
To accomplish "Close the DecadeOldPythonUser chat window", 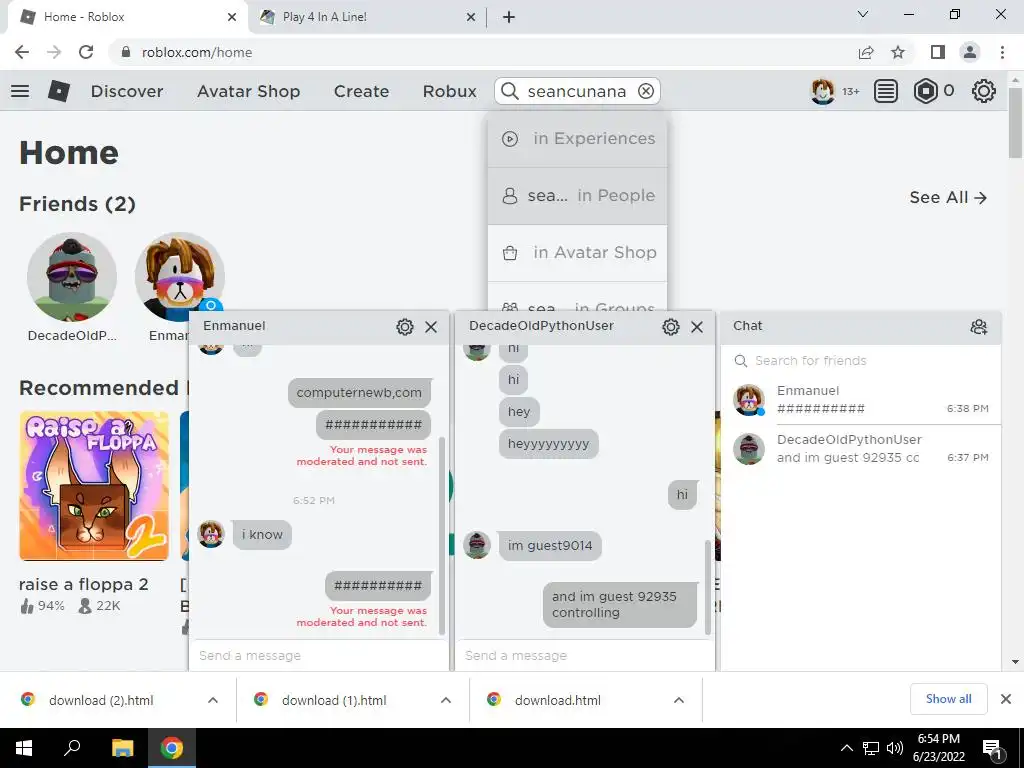I will [697, 327].
